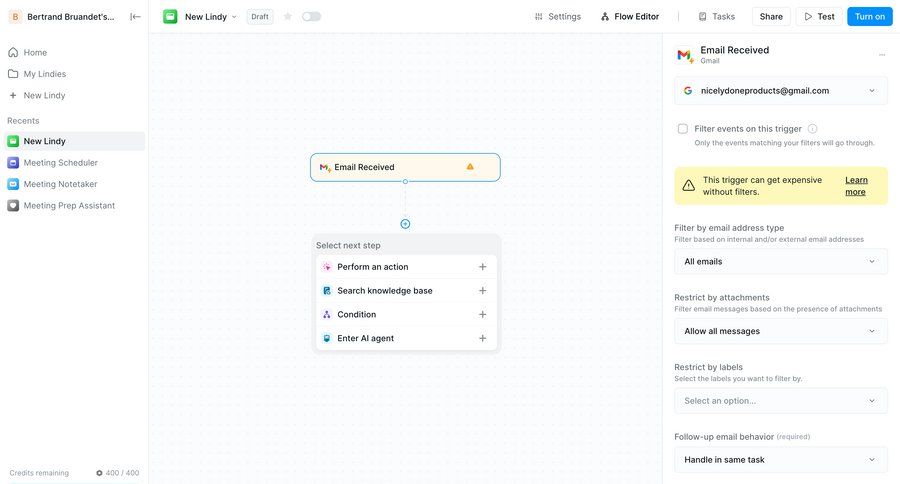Open the Allow all messages dropdown
The height and width of the screenshot is (484, 900).
pyautogui.click(x=781, y=331)
